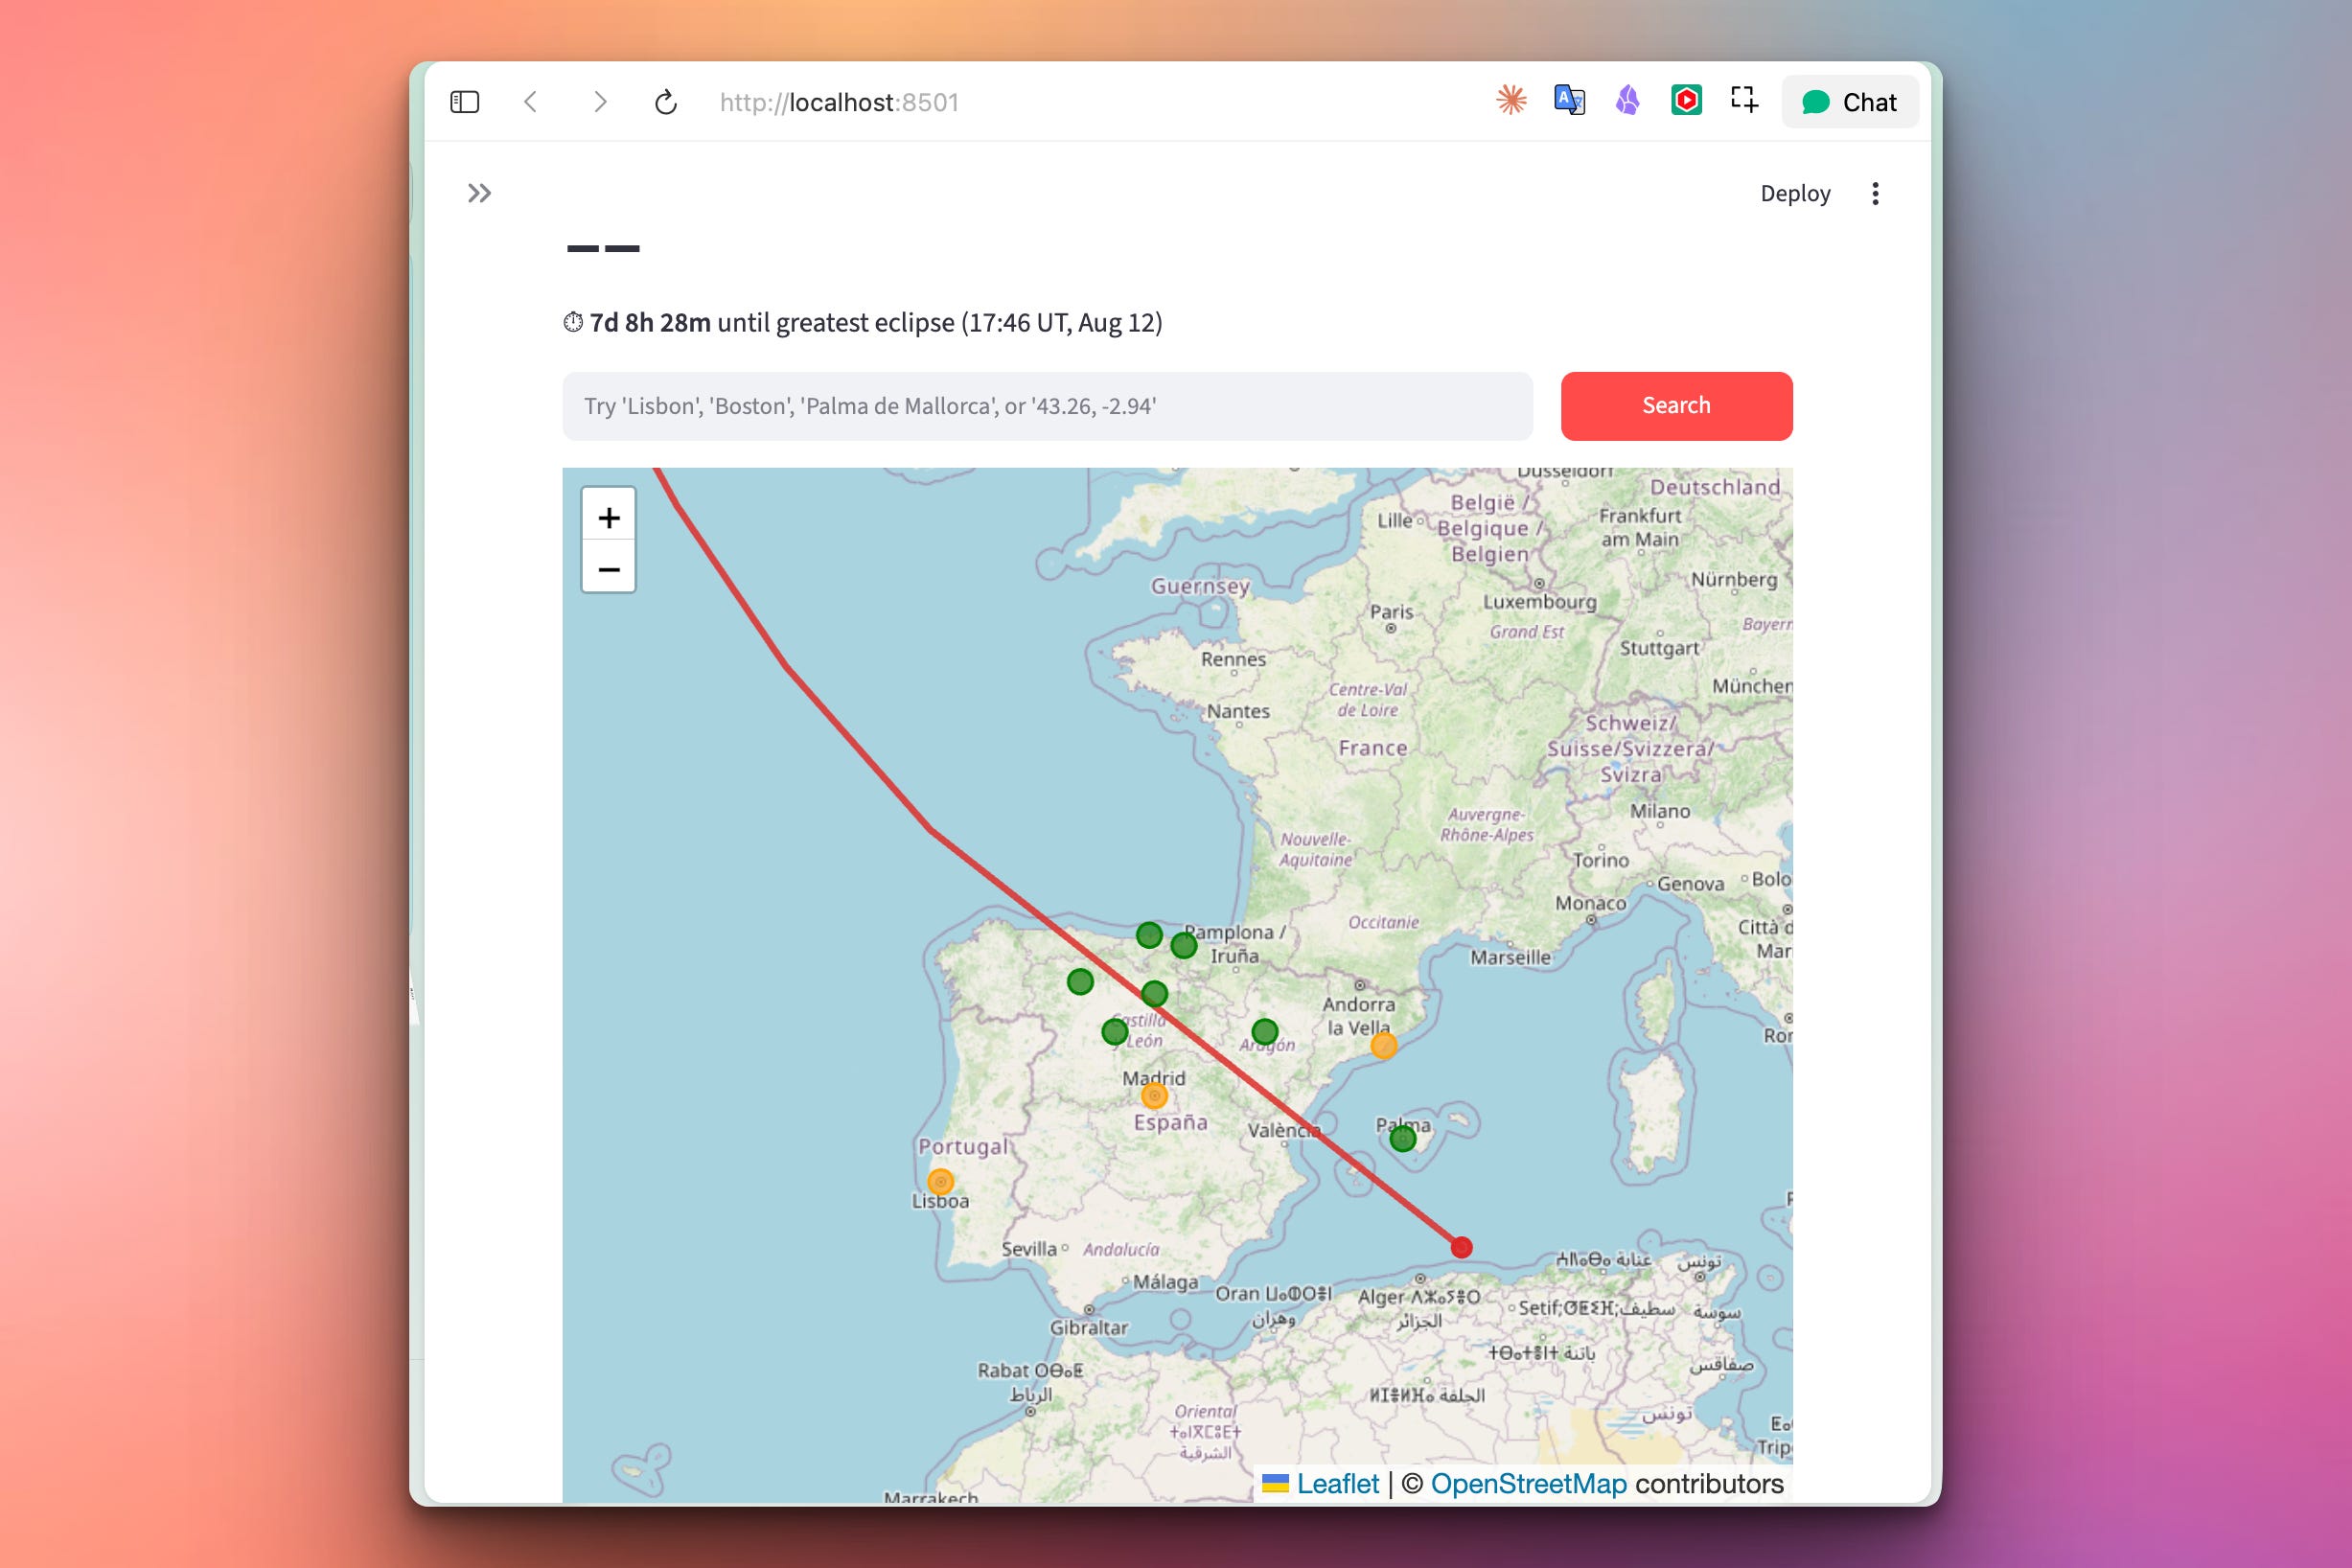
Task: Go forward with the browser forward arrow
Action: pyautogui.click(x=600, y=102)
